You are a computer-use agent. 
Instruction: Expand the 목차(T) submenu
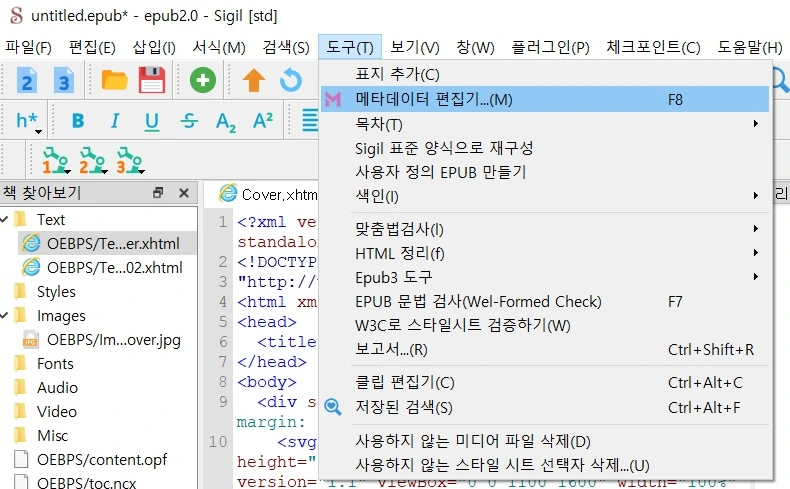point(545,124)
